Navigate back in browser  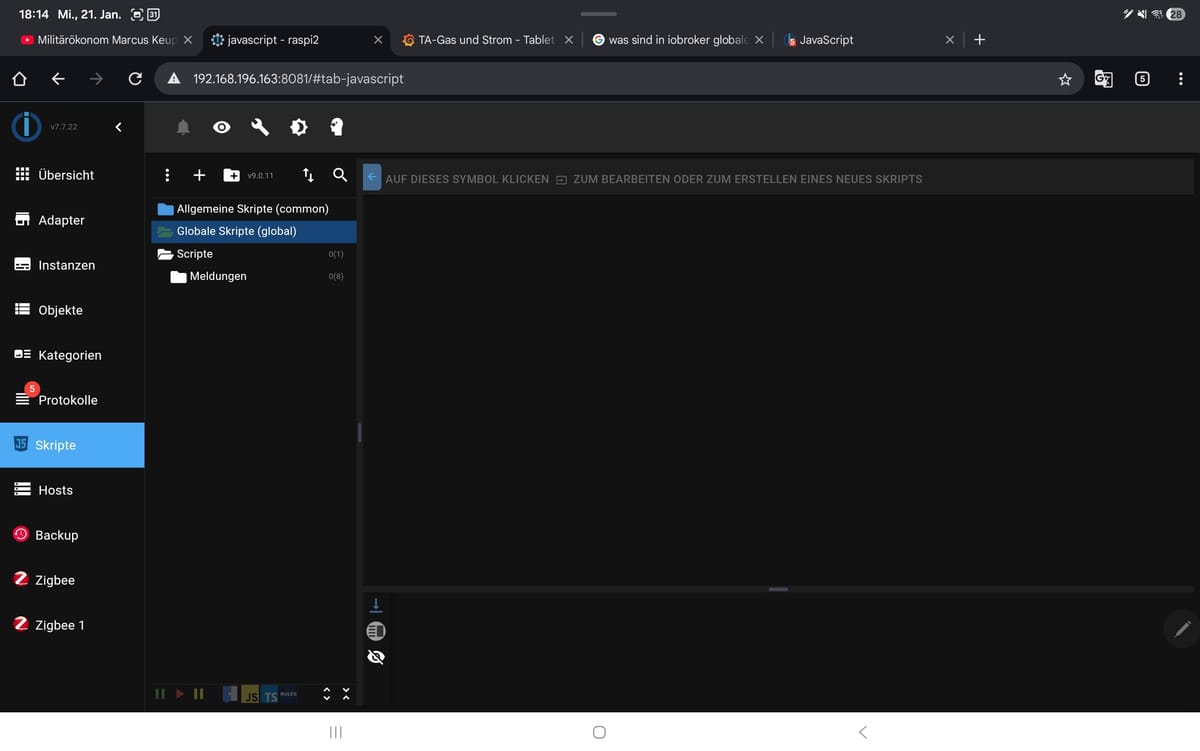click(58, 78)
